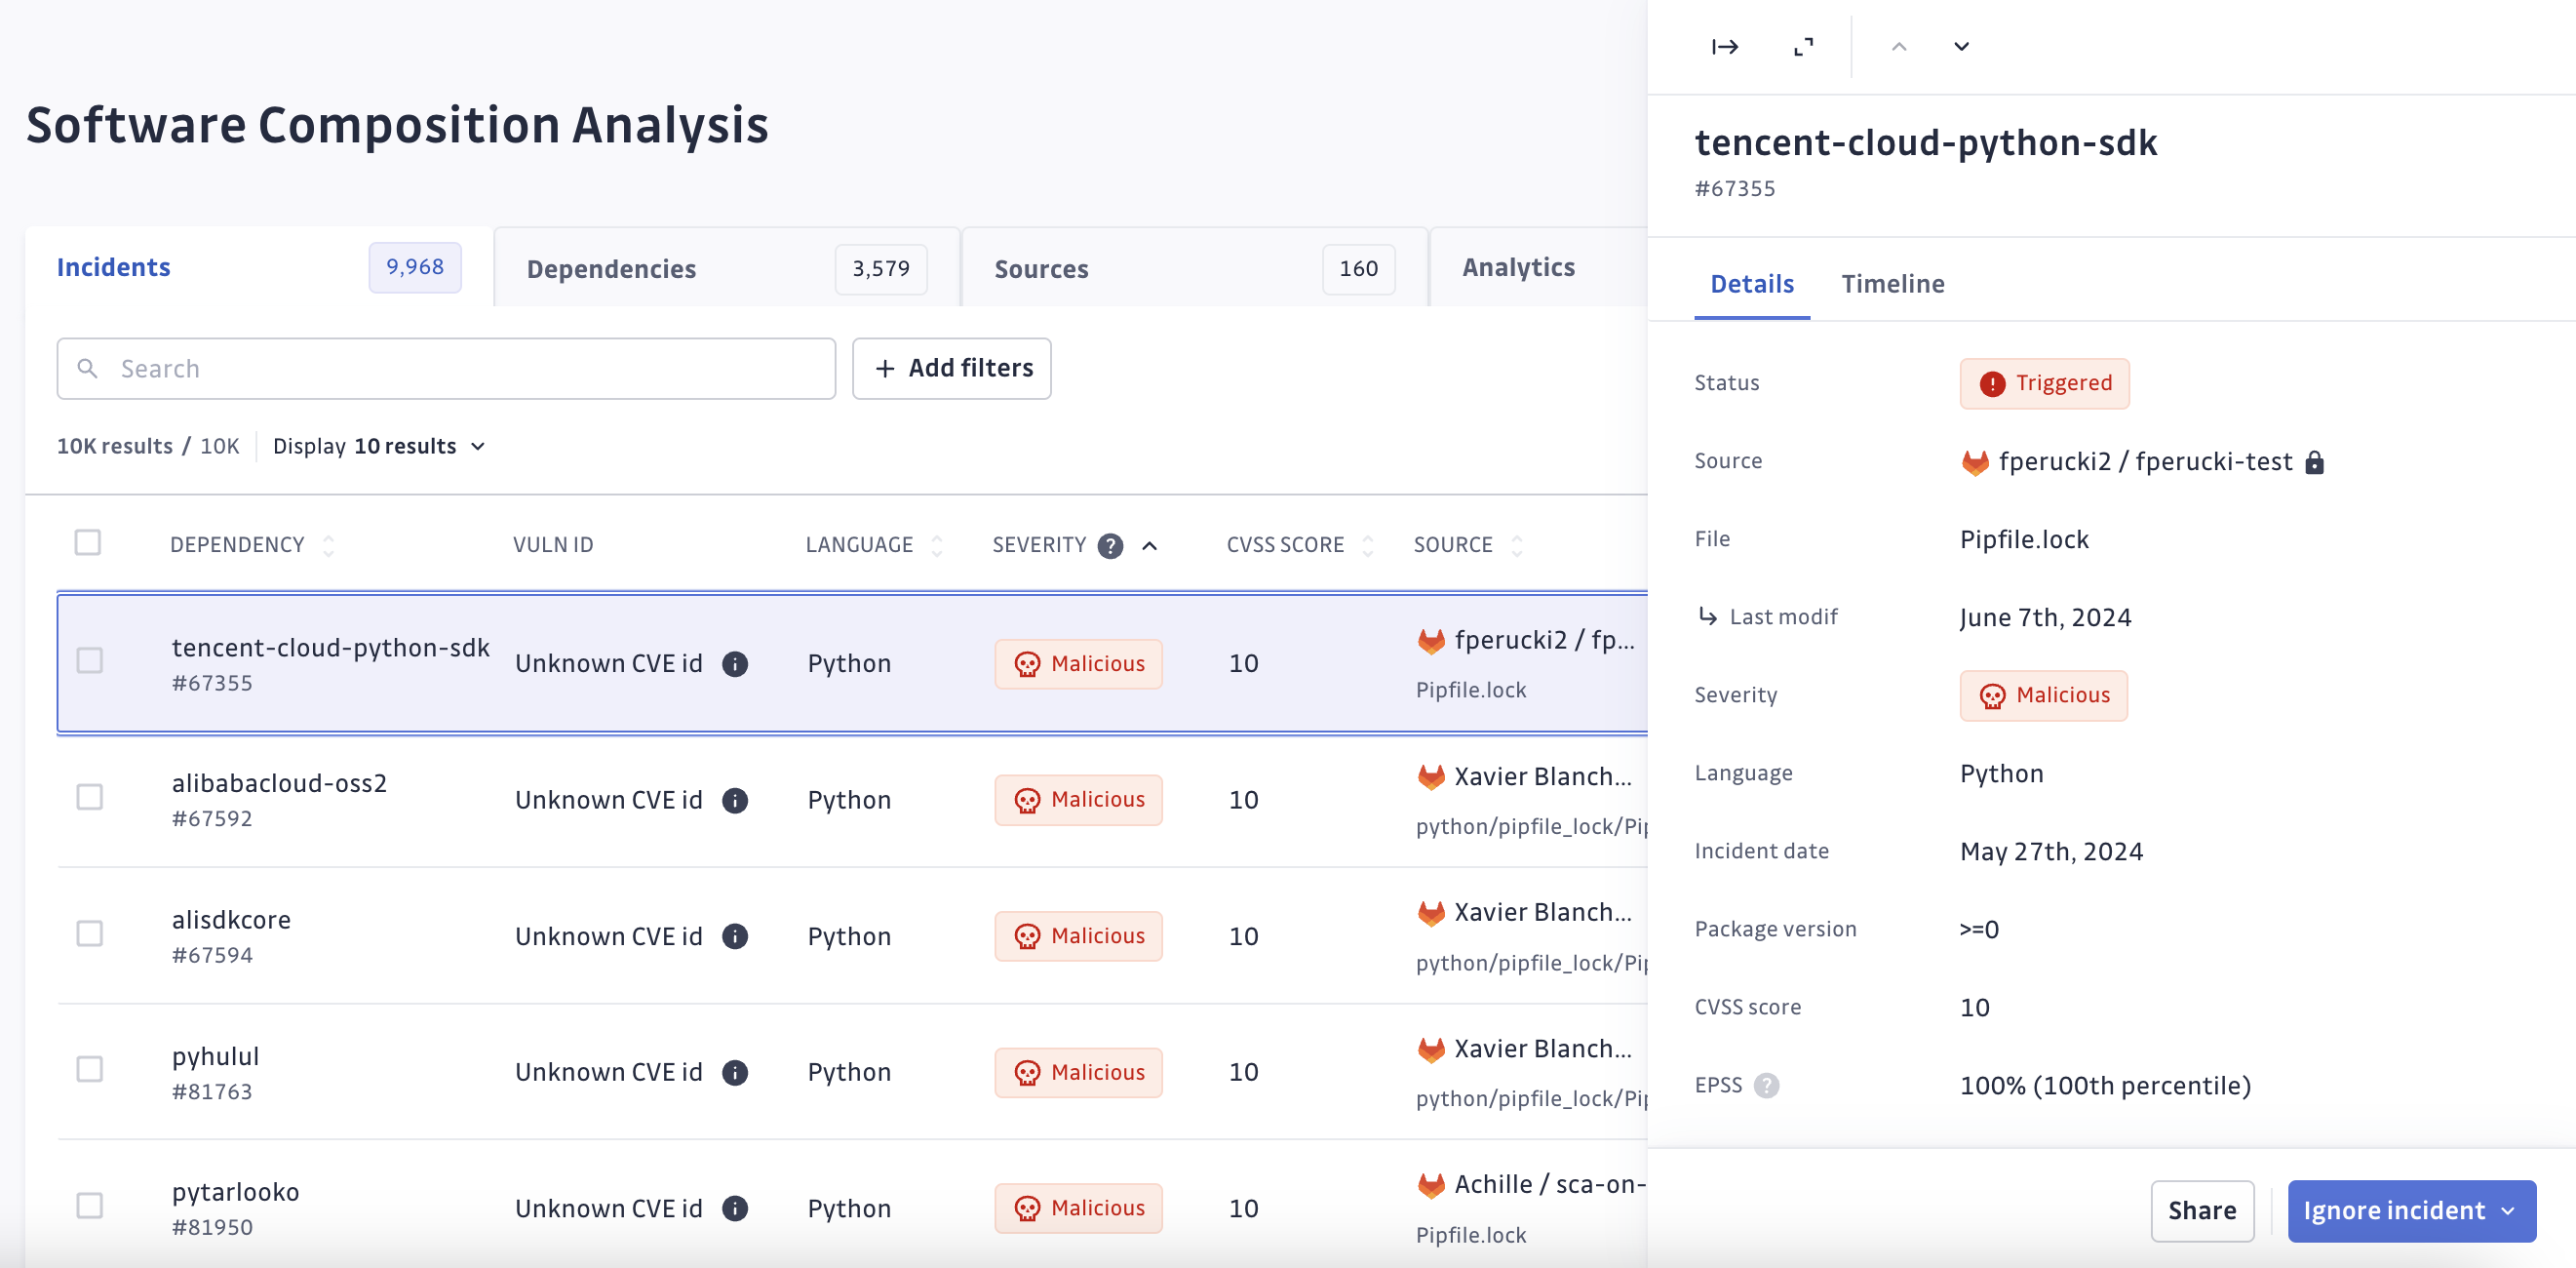Switch to the Dependencies tab
2576x1268 pixels.
point(727,268)
